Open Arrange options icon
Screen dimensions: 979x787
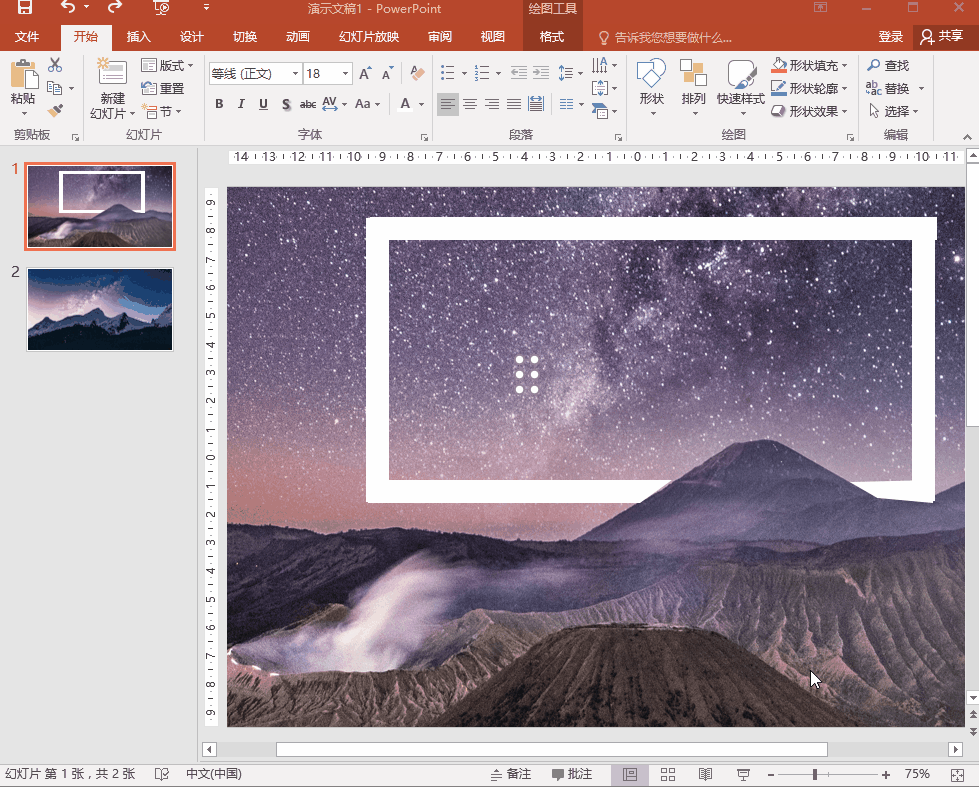click(x=693, y=73)
